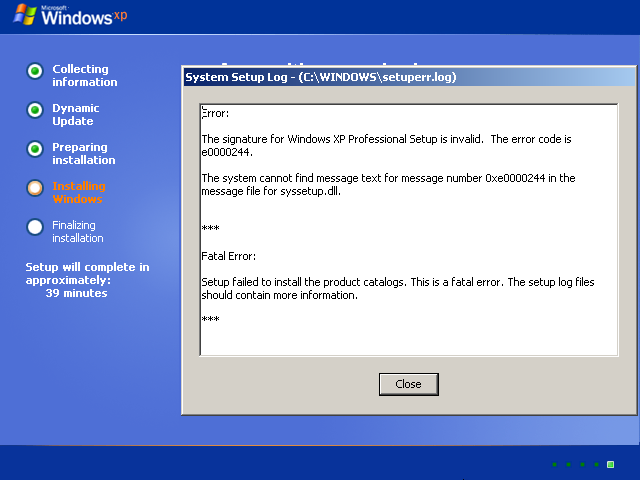Click the 'Preparing installation' step label

click(x=84, y=153)
